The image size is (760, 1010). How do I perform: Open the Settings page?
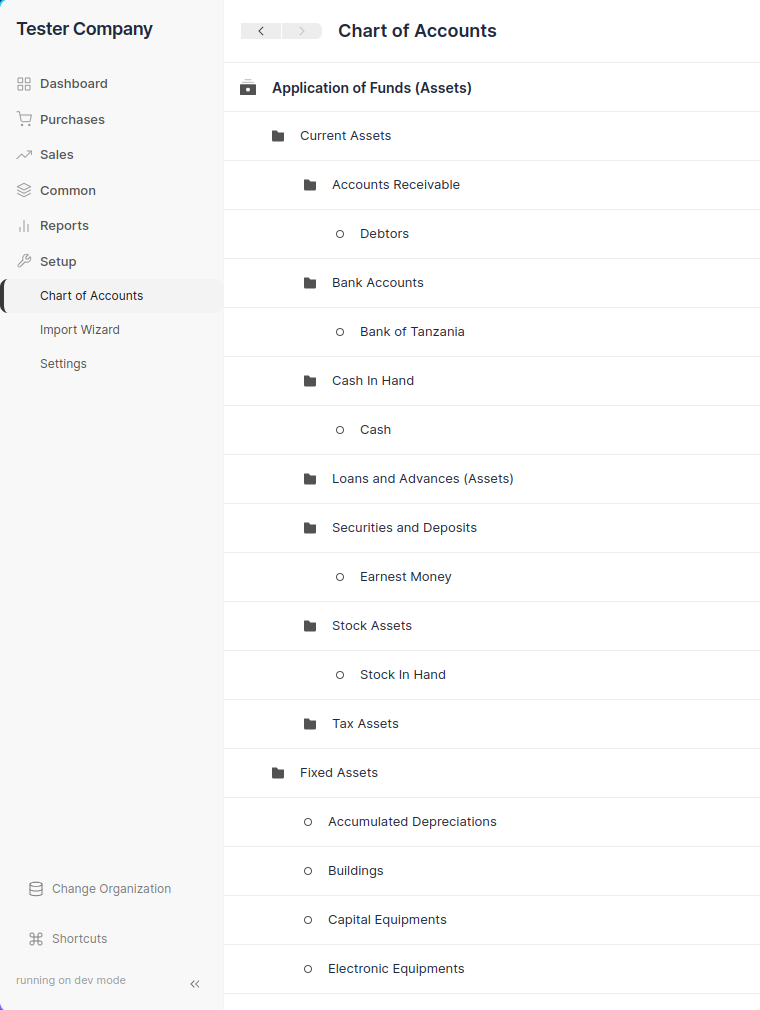(63, 363)
